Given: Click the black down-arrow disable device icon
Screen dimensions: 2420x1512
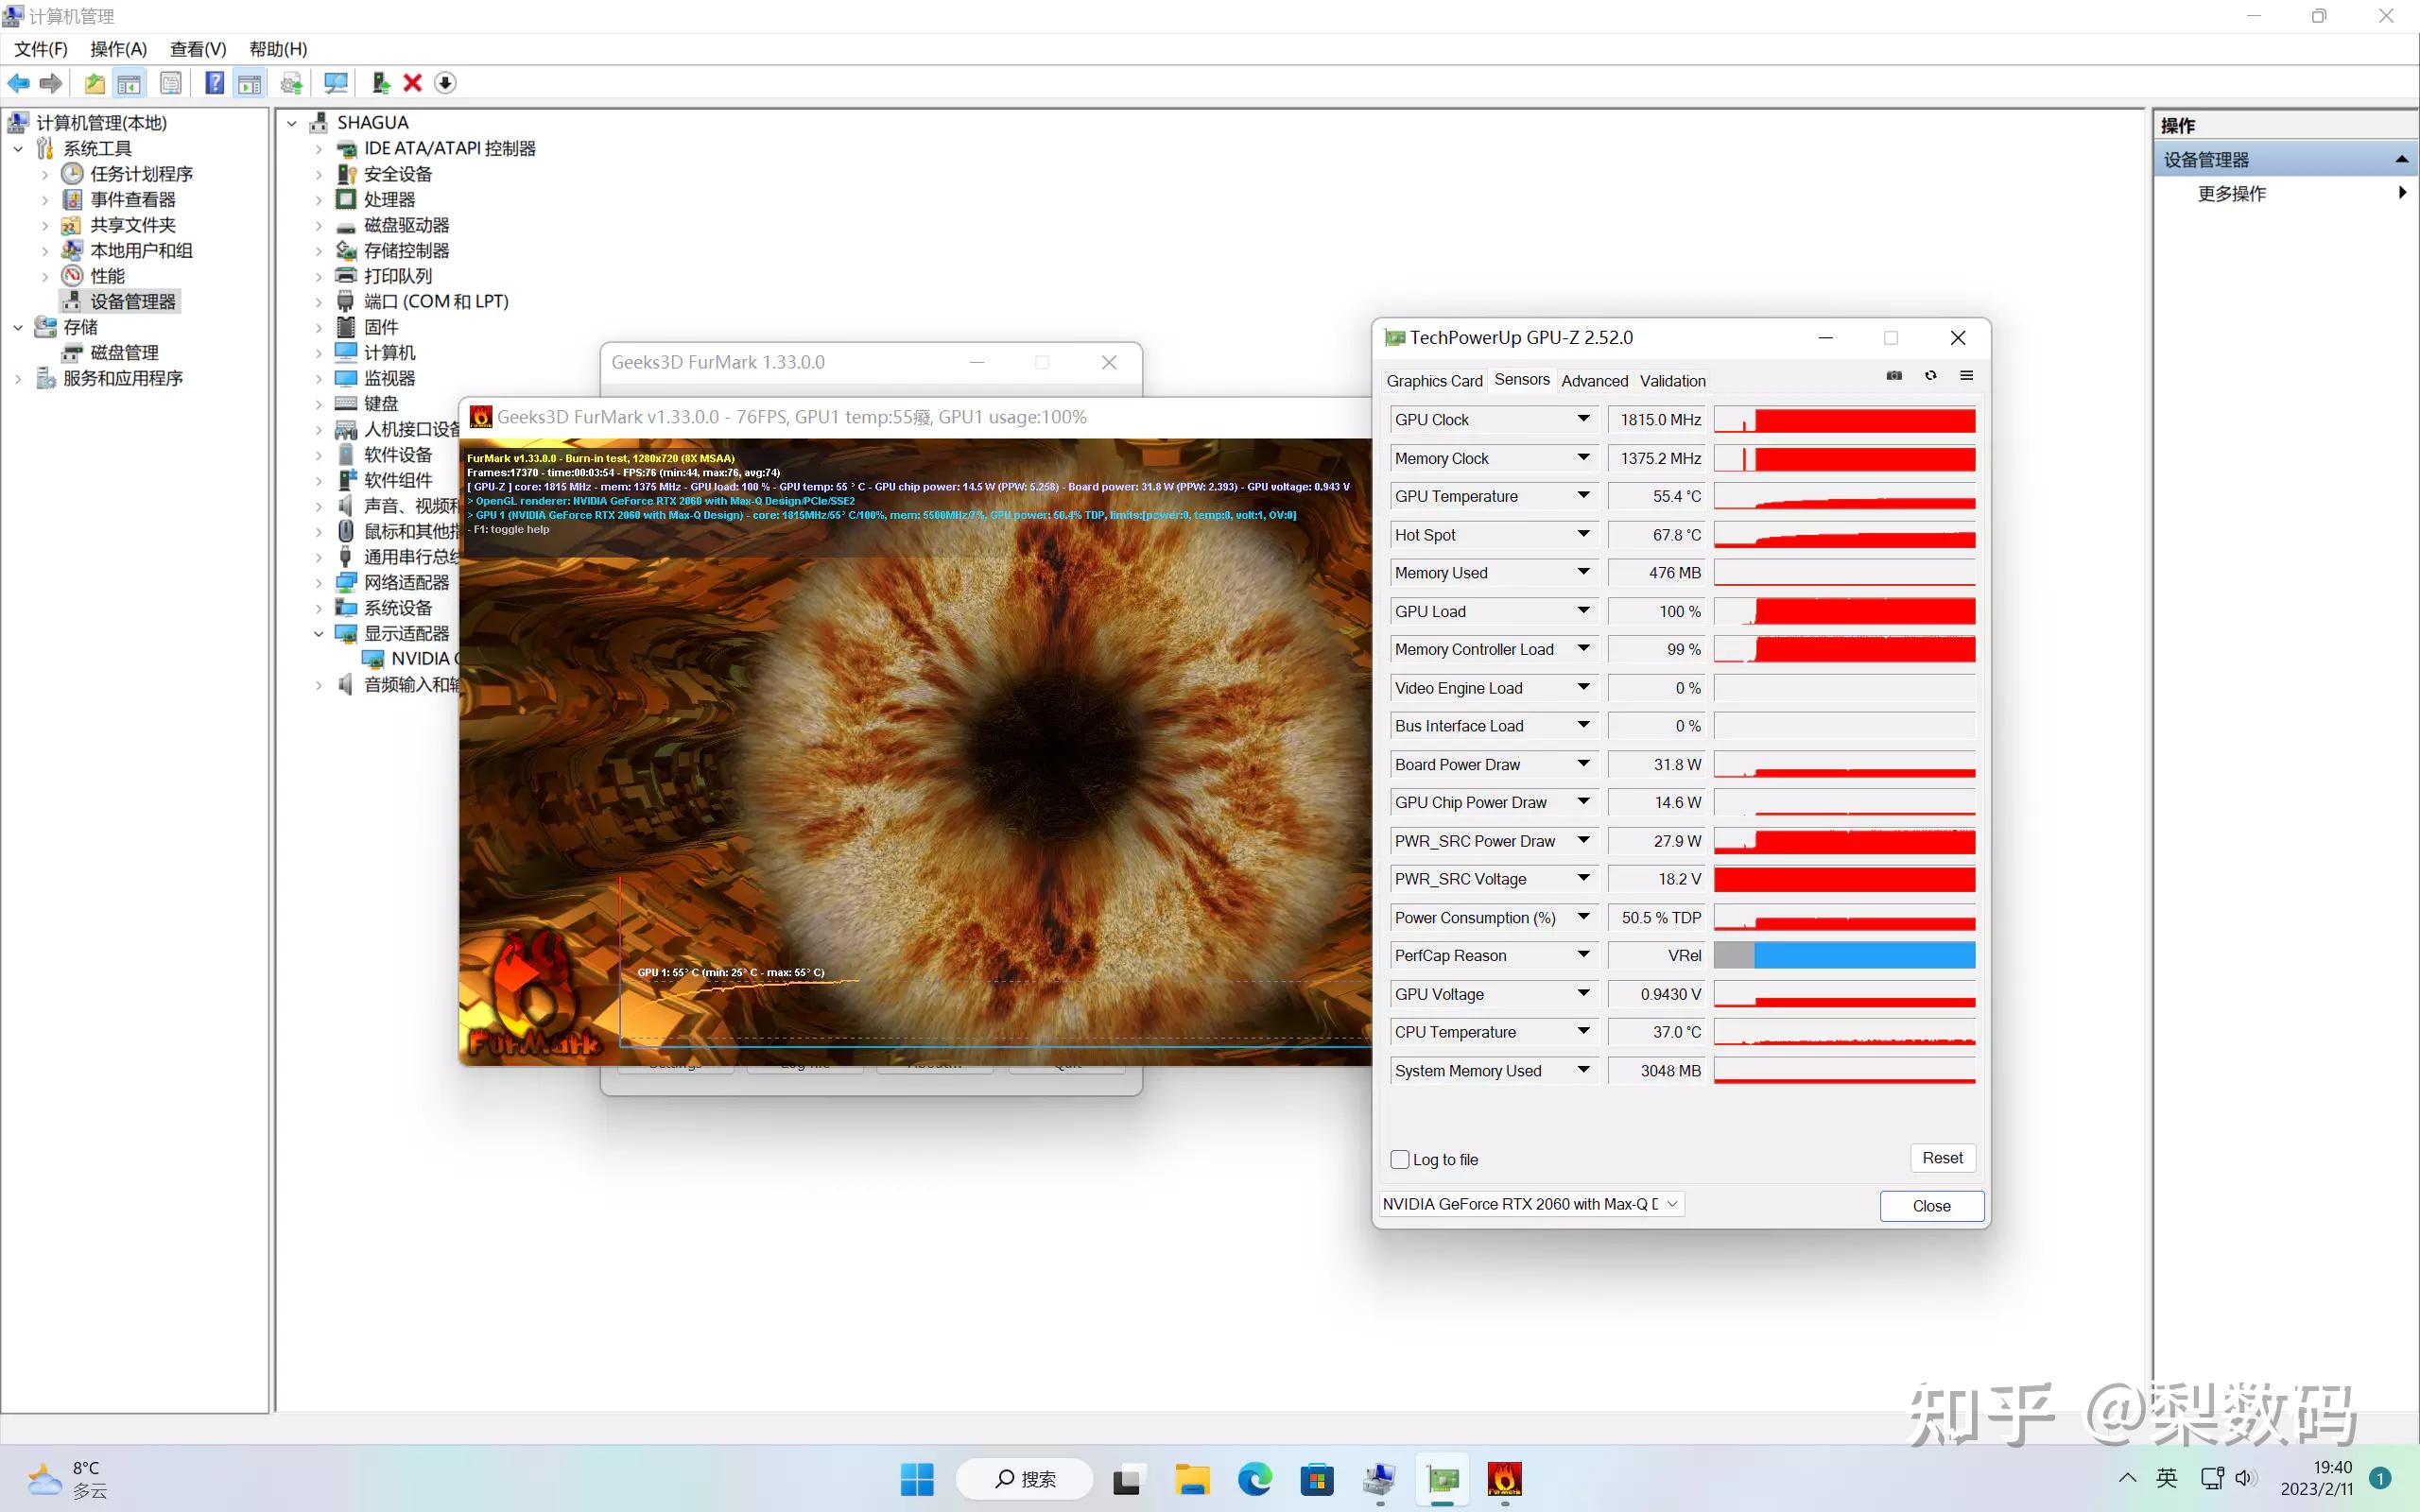Looking at the screenshot, I should (x=445, y=83).
